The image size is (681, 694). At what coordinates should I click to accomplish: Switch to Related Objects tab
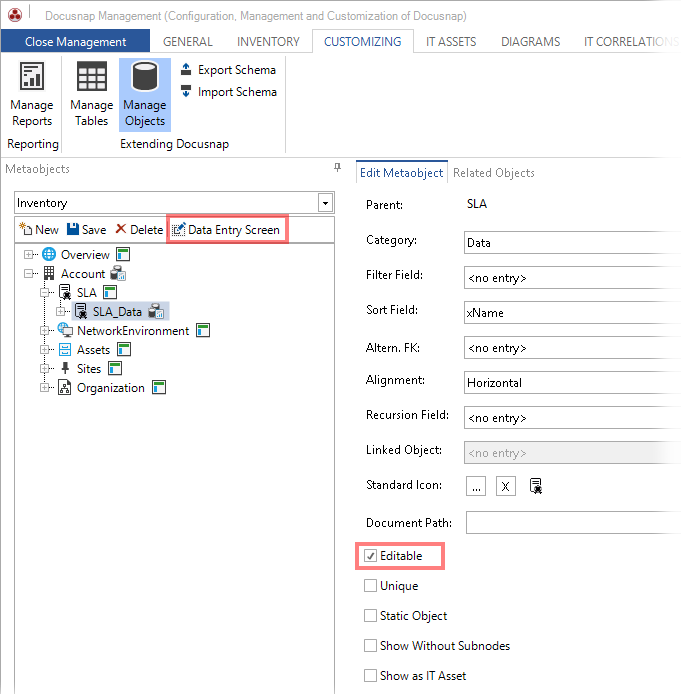pos(494,173)
